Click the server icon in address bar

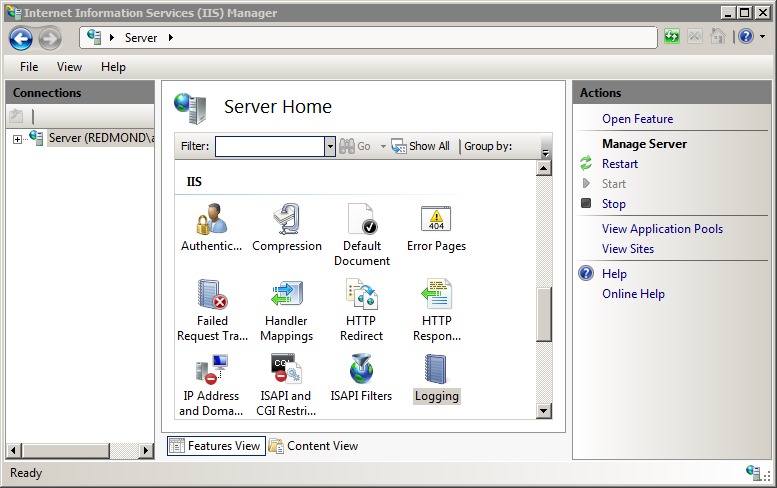pos(94,37)
